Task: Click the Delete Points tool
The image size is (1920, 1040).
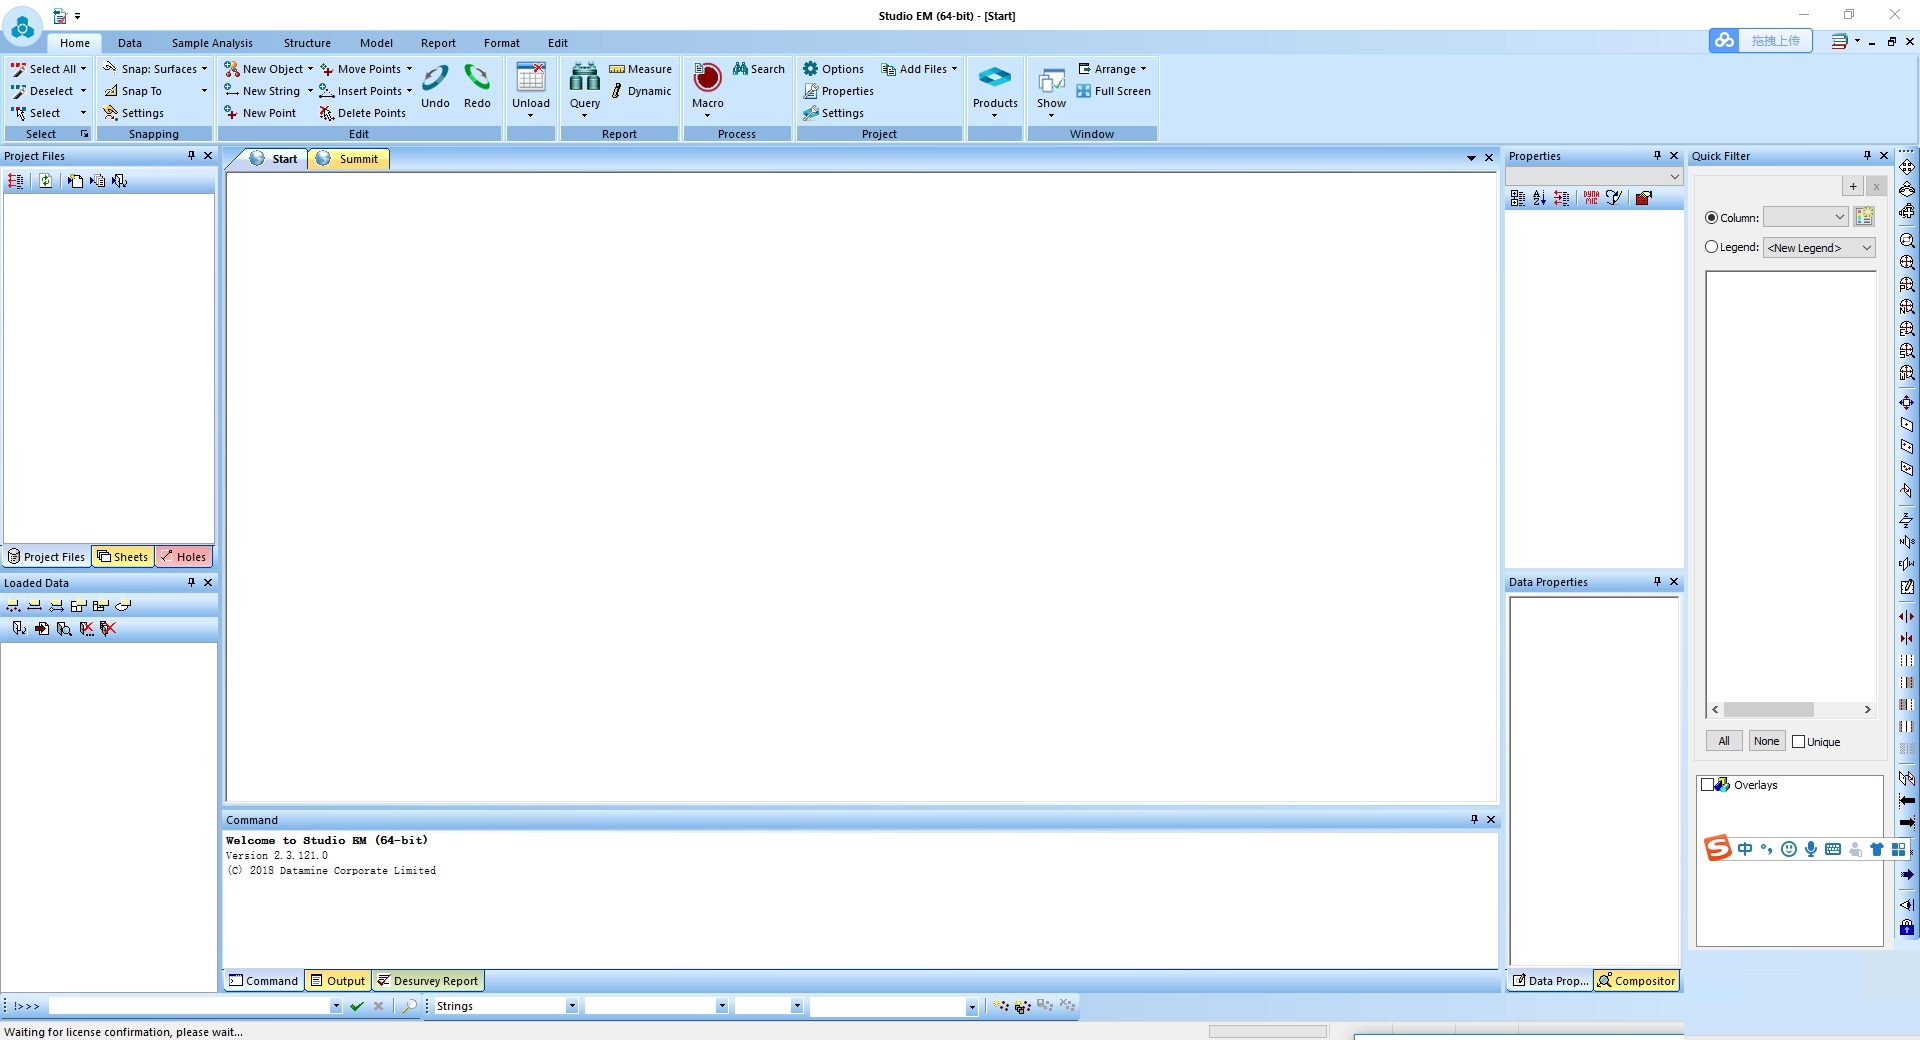Action: 363,113
